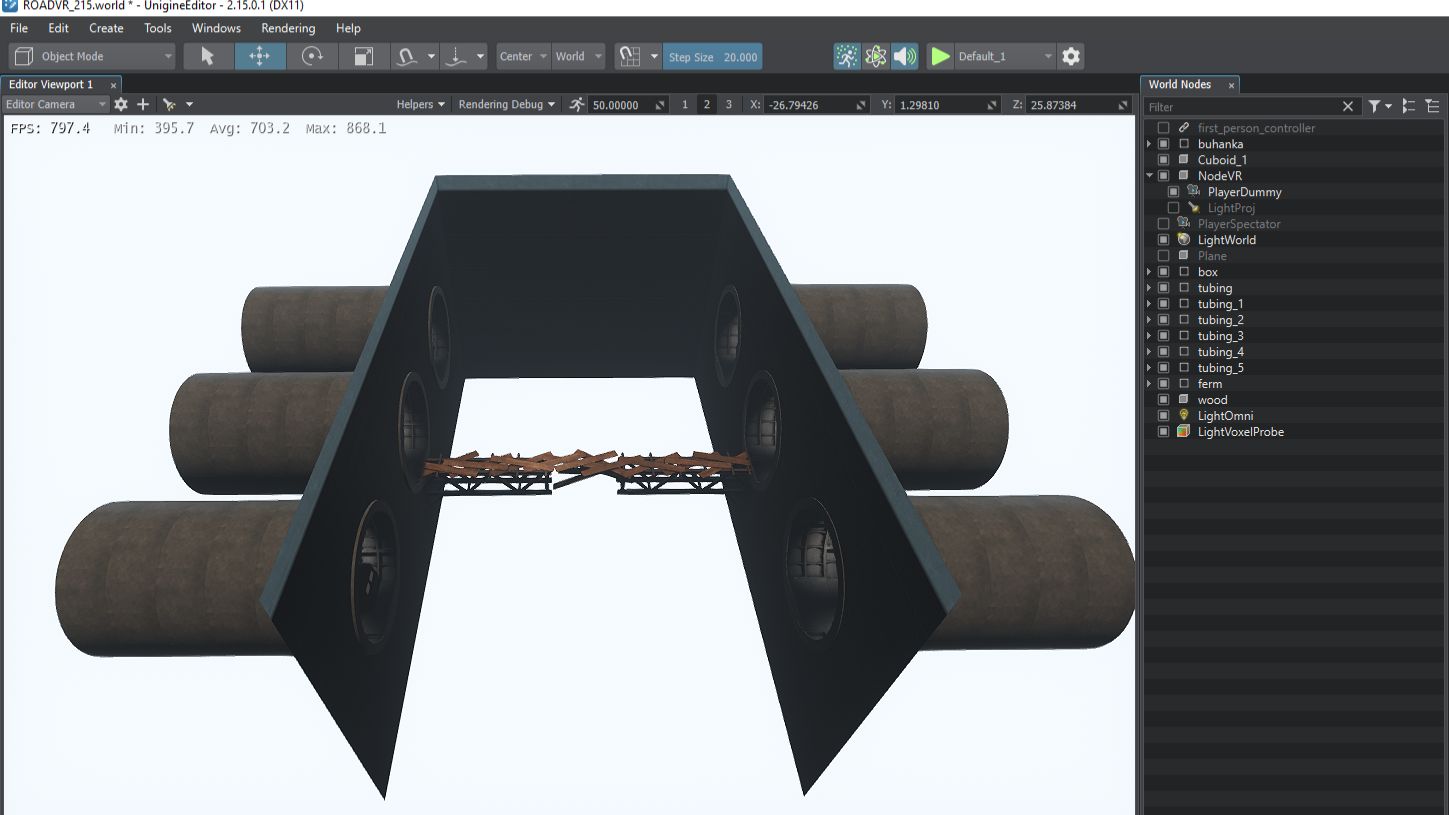Activate the Rotate manipulator tool

coord(312,56)
